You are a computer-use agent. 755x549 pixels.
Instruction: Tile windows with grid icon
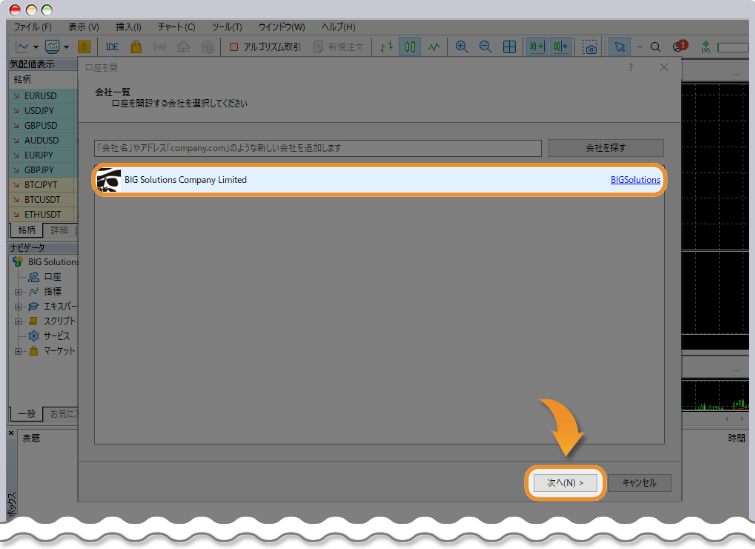[509, 47]
